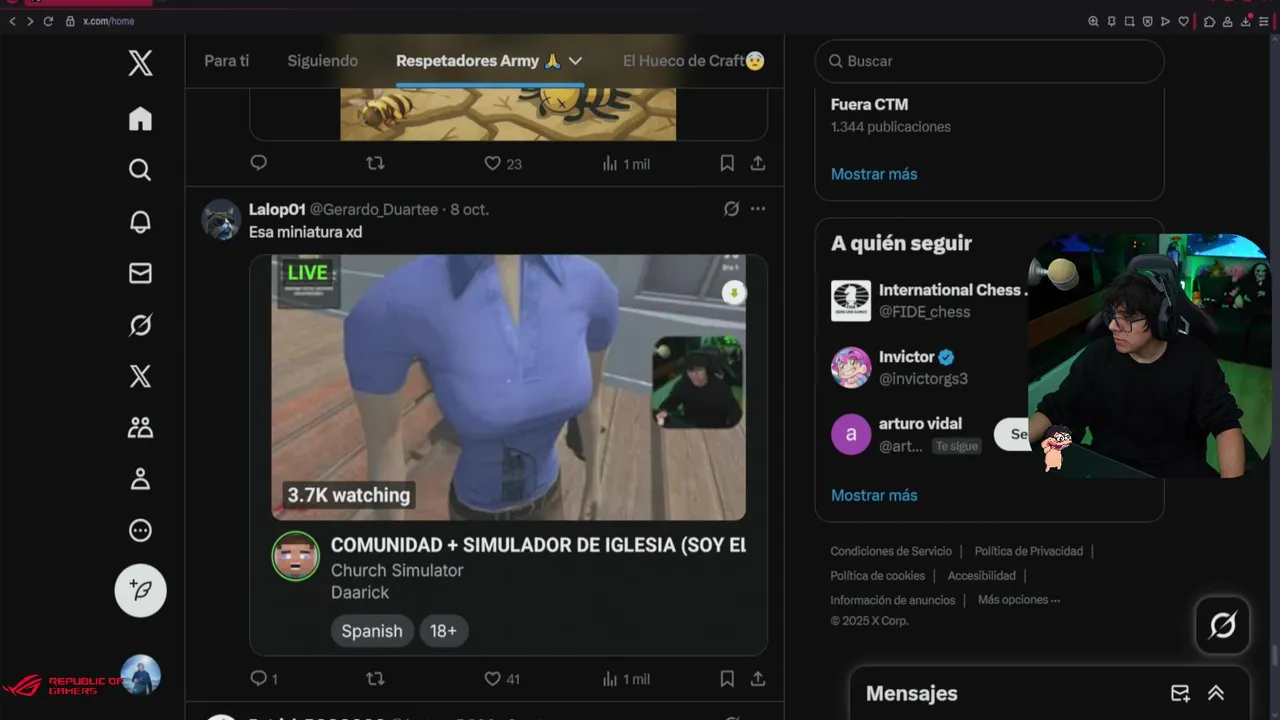
Task: Open the X logo home icon
Action: click(140, 63)
